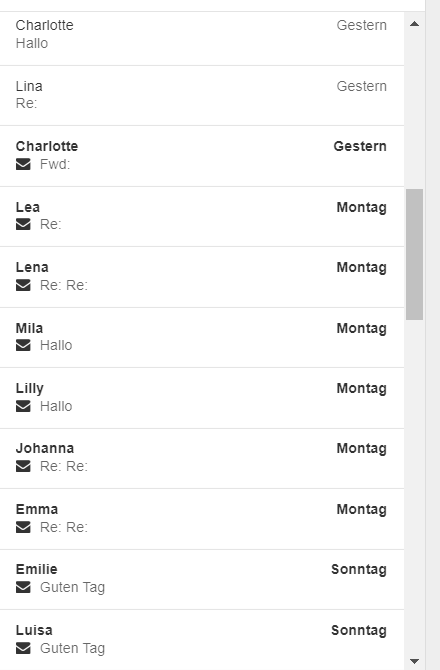
Task: Click the envelope icon in Luisa's message
Action: [23, 648]
